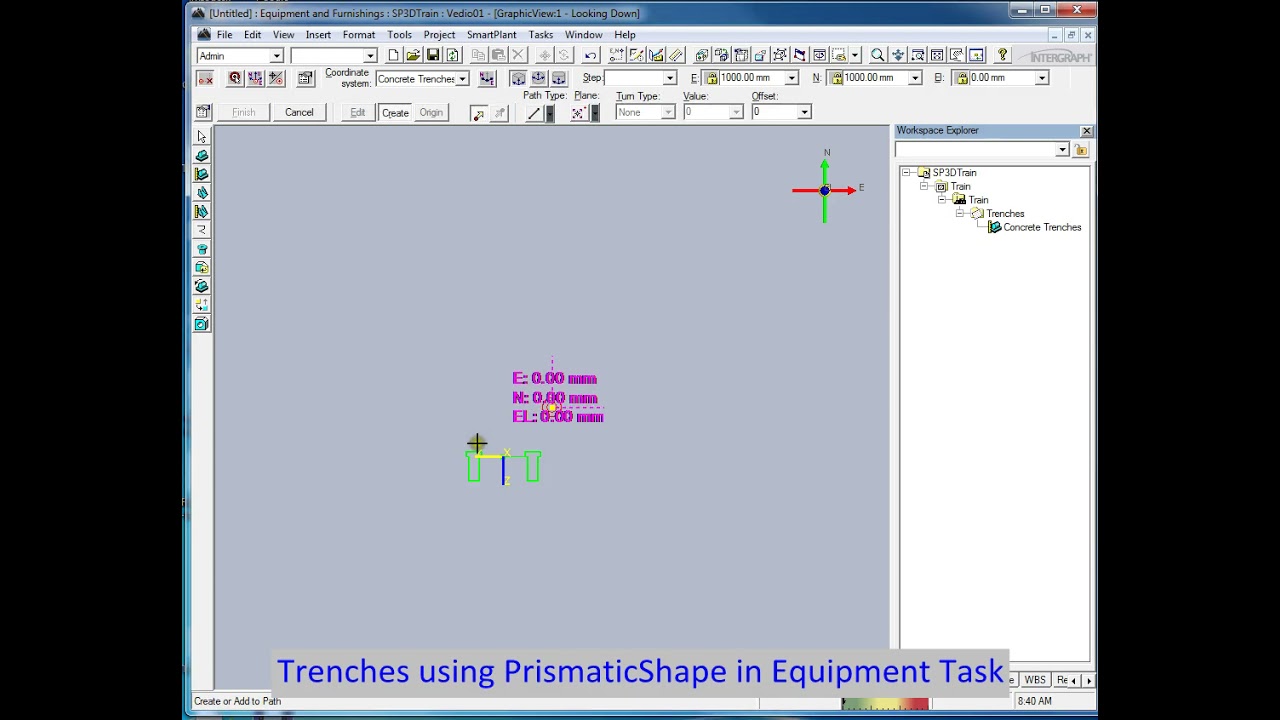Click the Undo arrow icon
The height and width of the screenshot is (720, 1280).
(x=590, y=56)
